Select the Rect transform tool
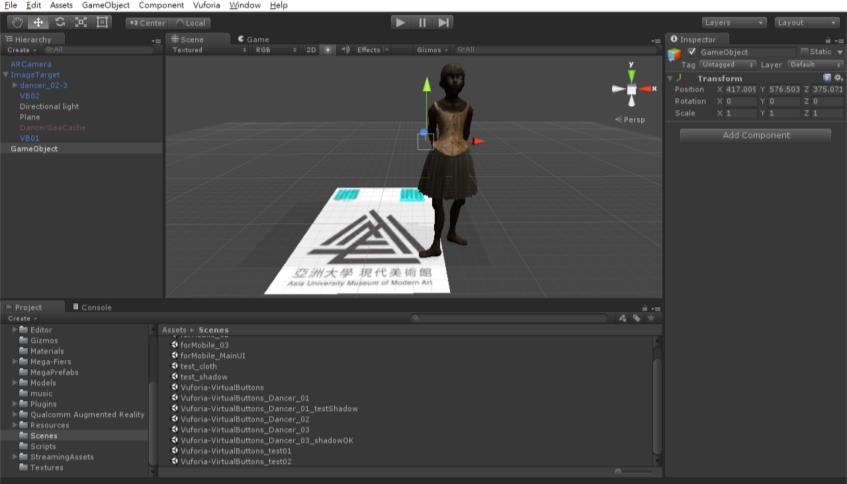847x484 pixels. (102, 23)
